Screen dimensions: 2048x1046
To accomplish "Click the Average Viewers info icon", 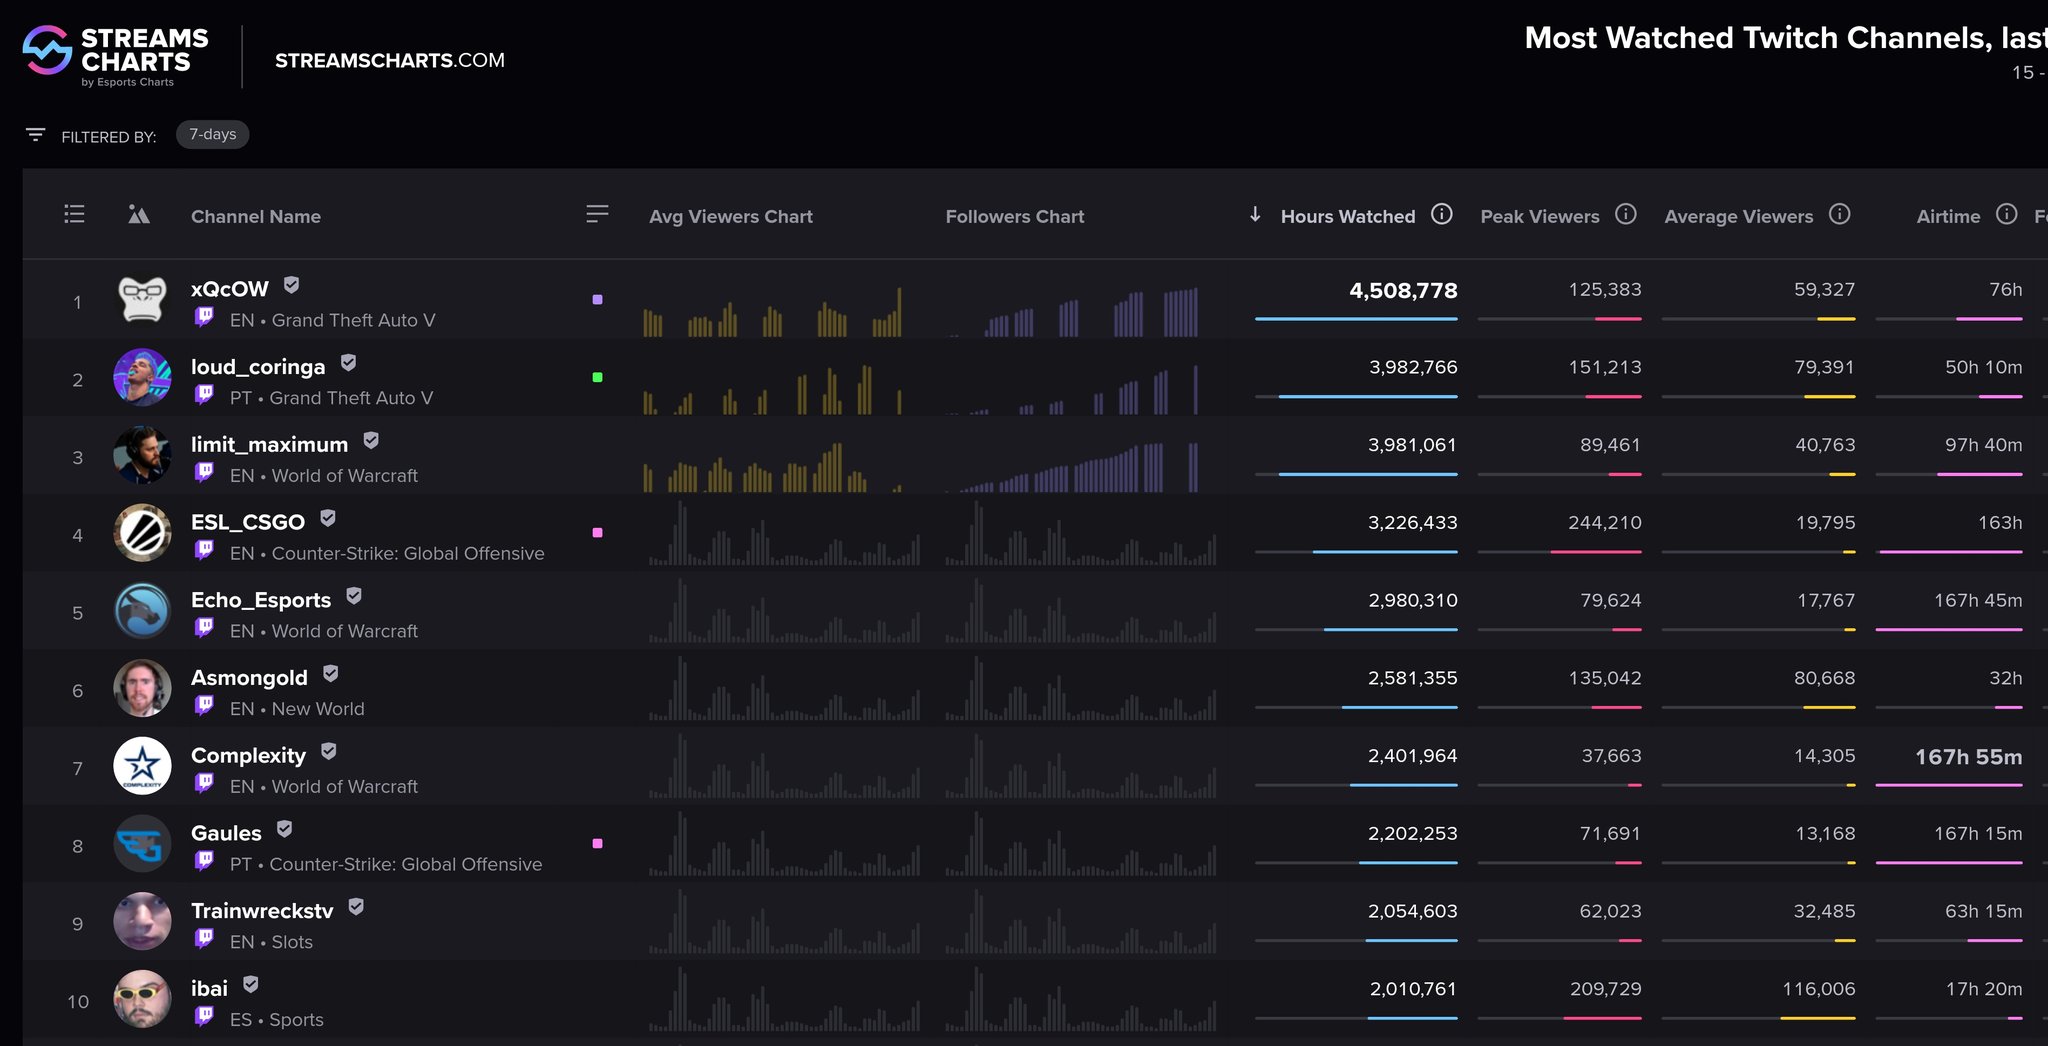I will 1840,214.
